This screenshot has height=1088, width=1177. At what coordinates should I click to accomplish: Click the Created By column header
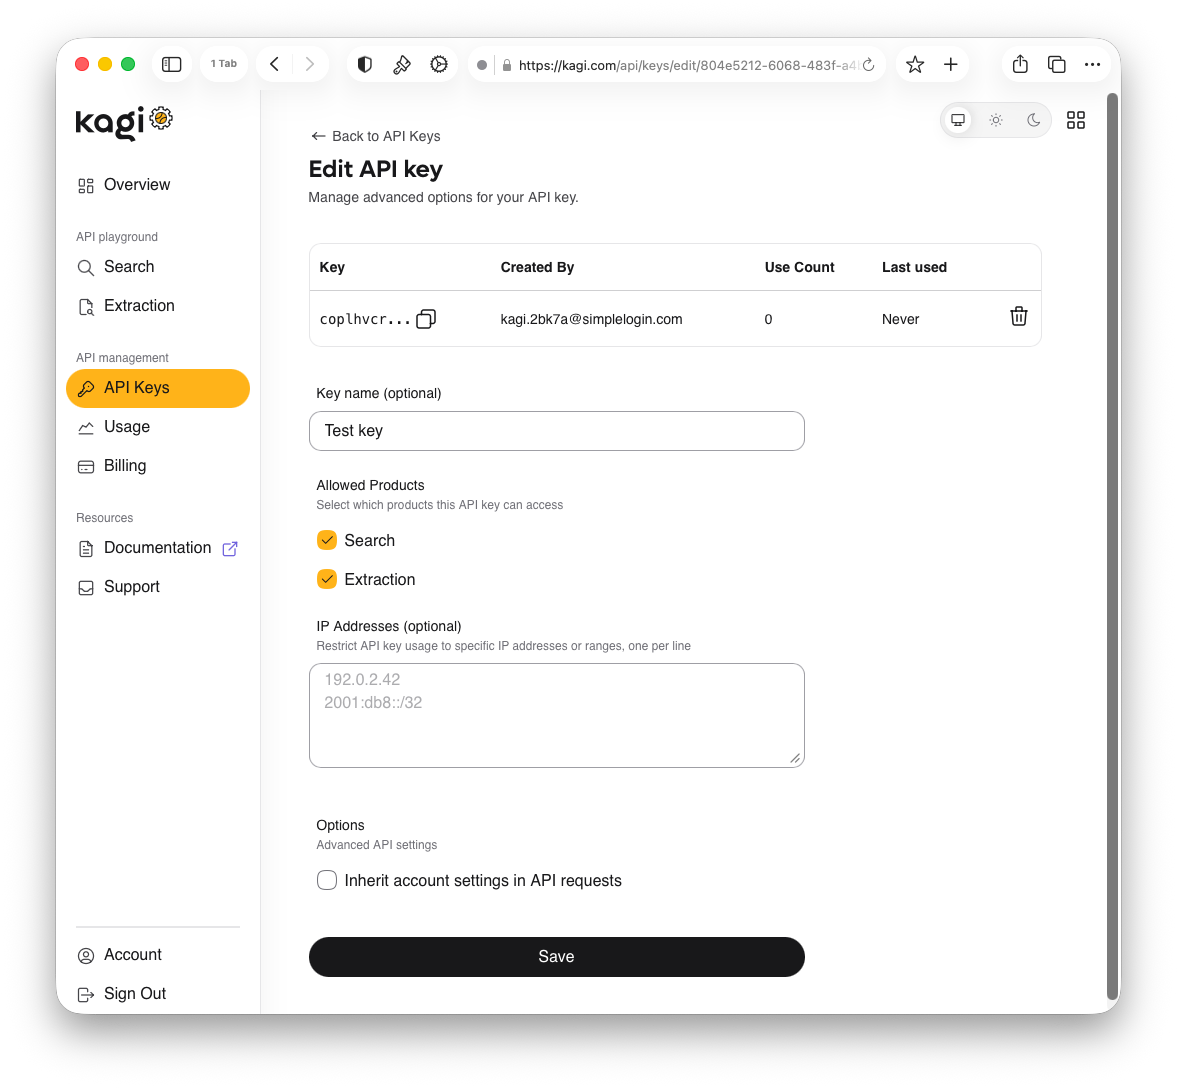[x=537, y=267]
